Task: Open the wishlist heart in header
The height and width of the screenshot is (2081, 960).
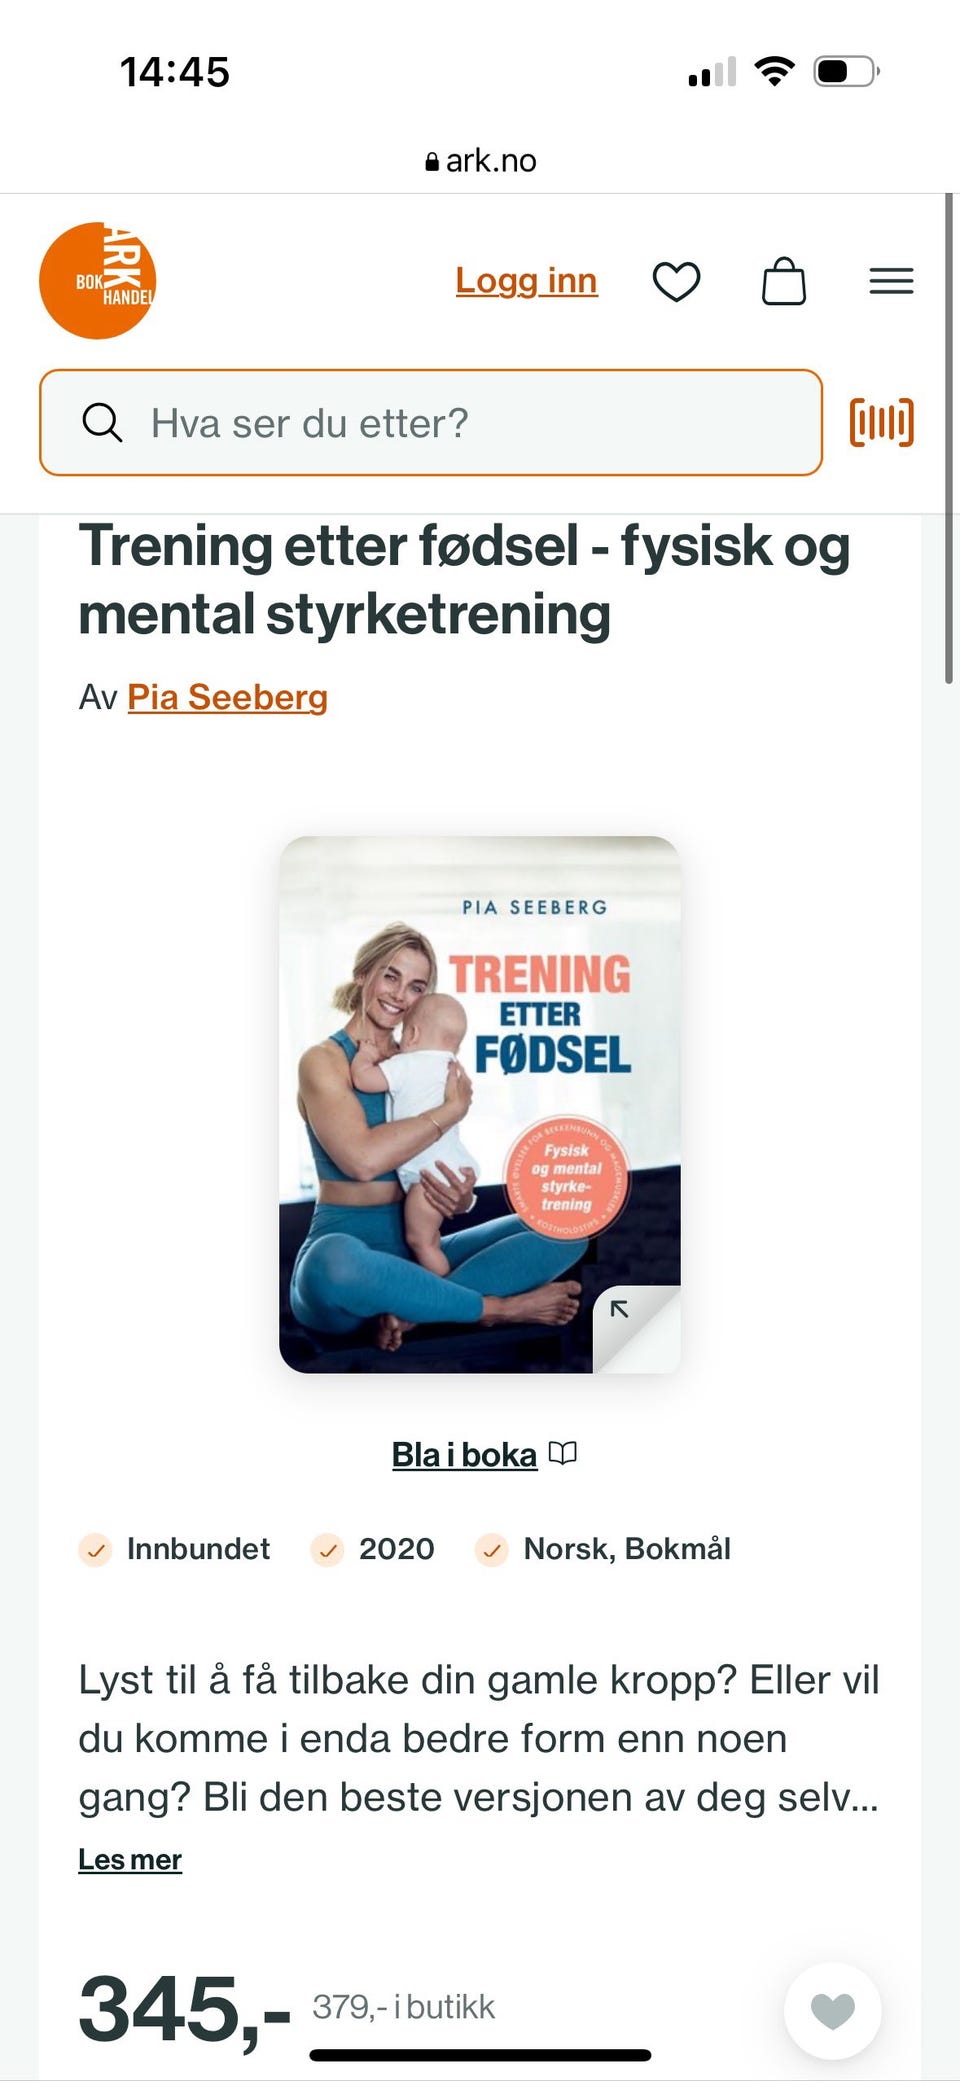Action: coord(676,281)
